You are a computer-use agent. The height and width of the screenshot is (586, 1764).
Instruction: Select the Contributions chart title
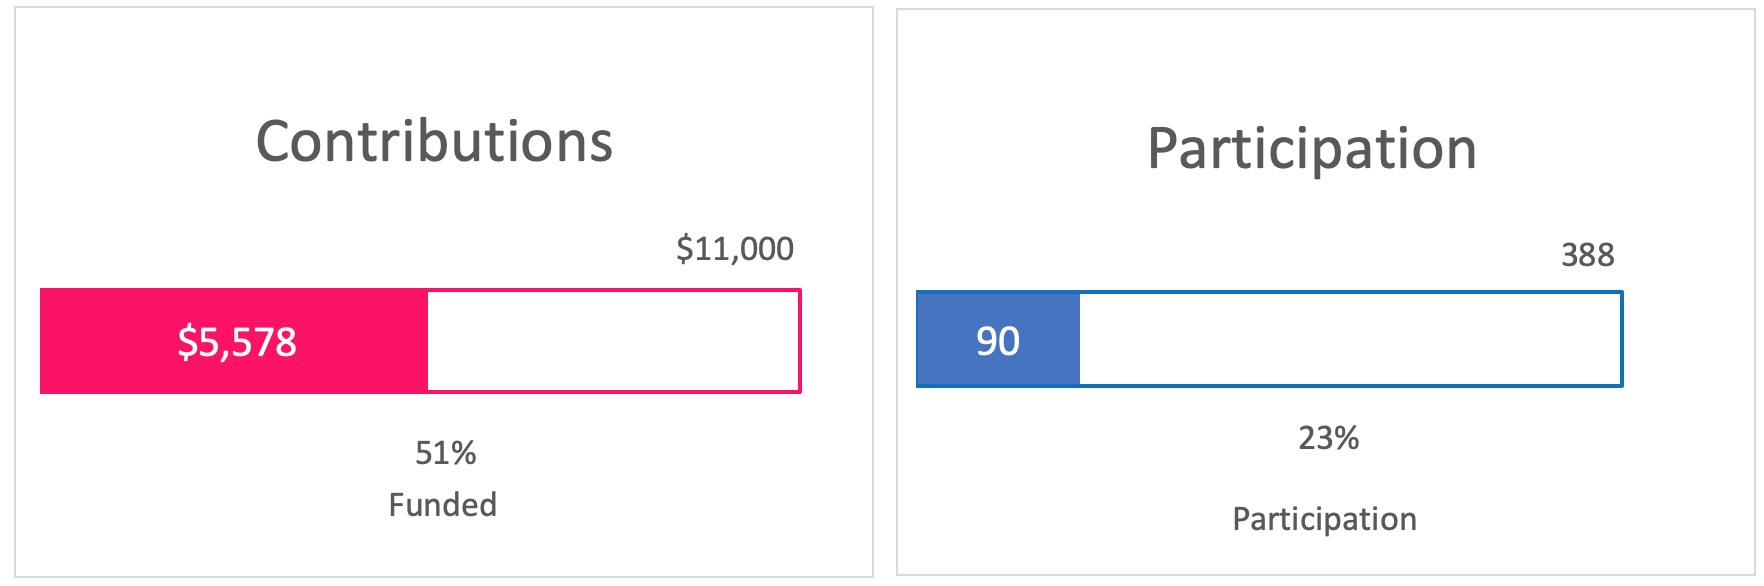434,142
